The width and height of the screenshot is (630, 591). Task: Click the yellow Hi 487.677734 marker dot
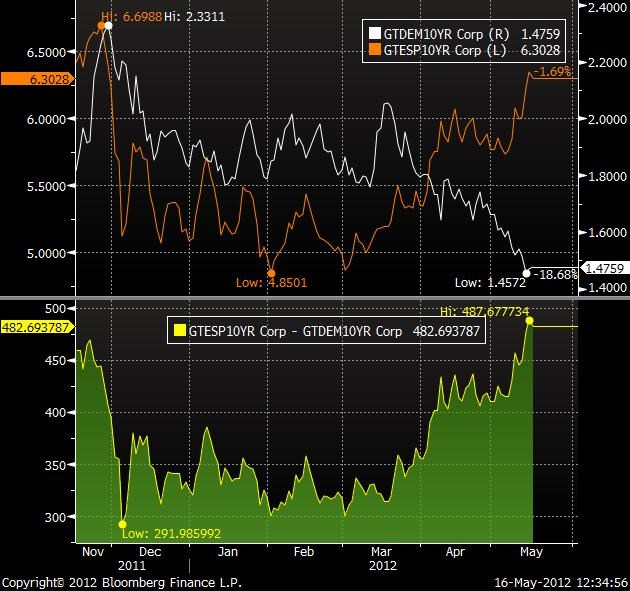click(530, 321)
